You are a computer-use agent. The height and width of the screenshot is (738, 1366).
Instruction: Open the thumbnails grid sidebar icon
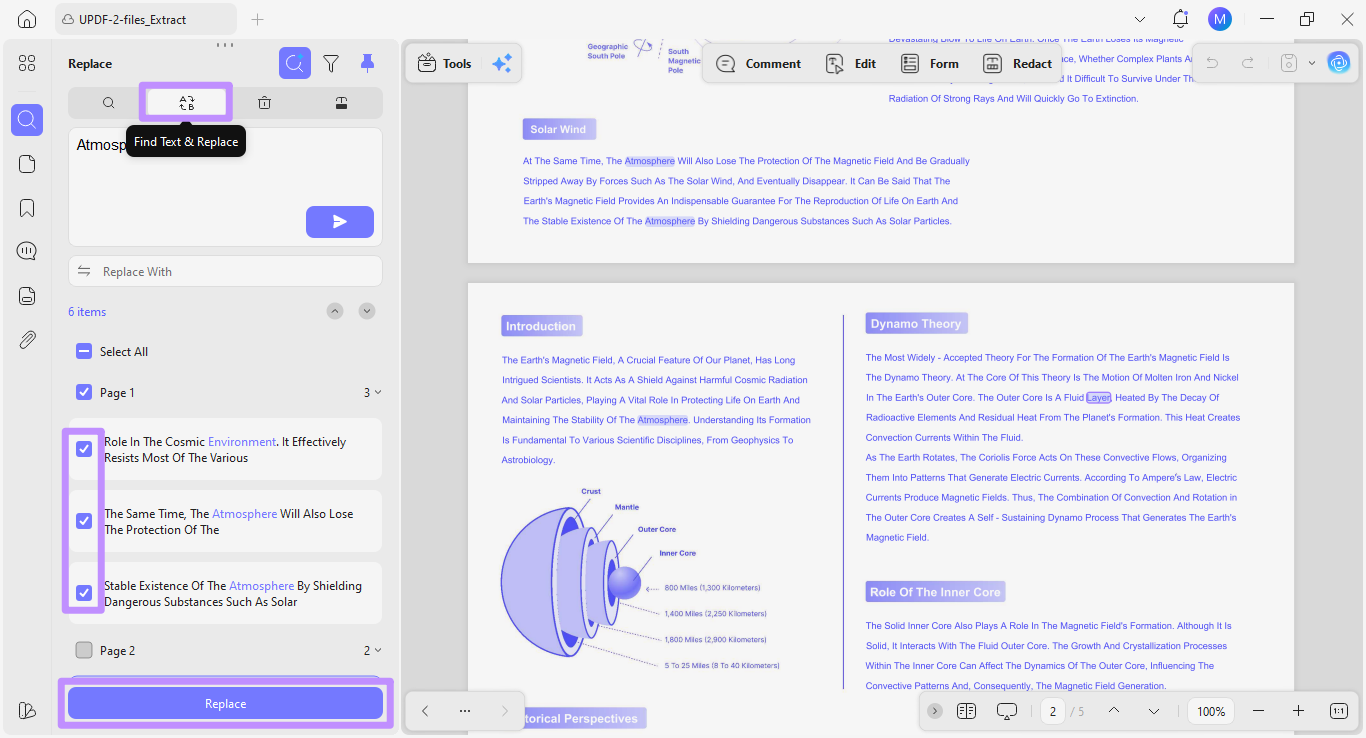[27, 63]
